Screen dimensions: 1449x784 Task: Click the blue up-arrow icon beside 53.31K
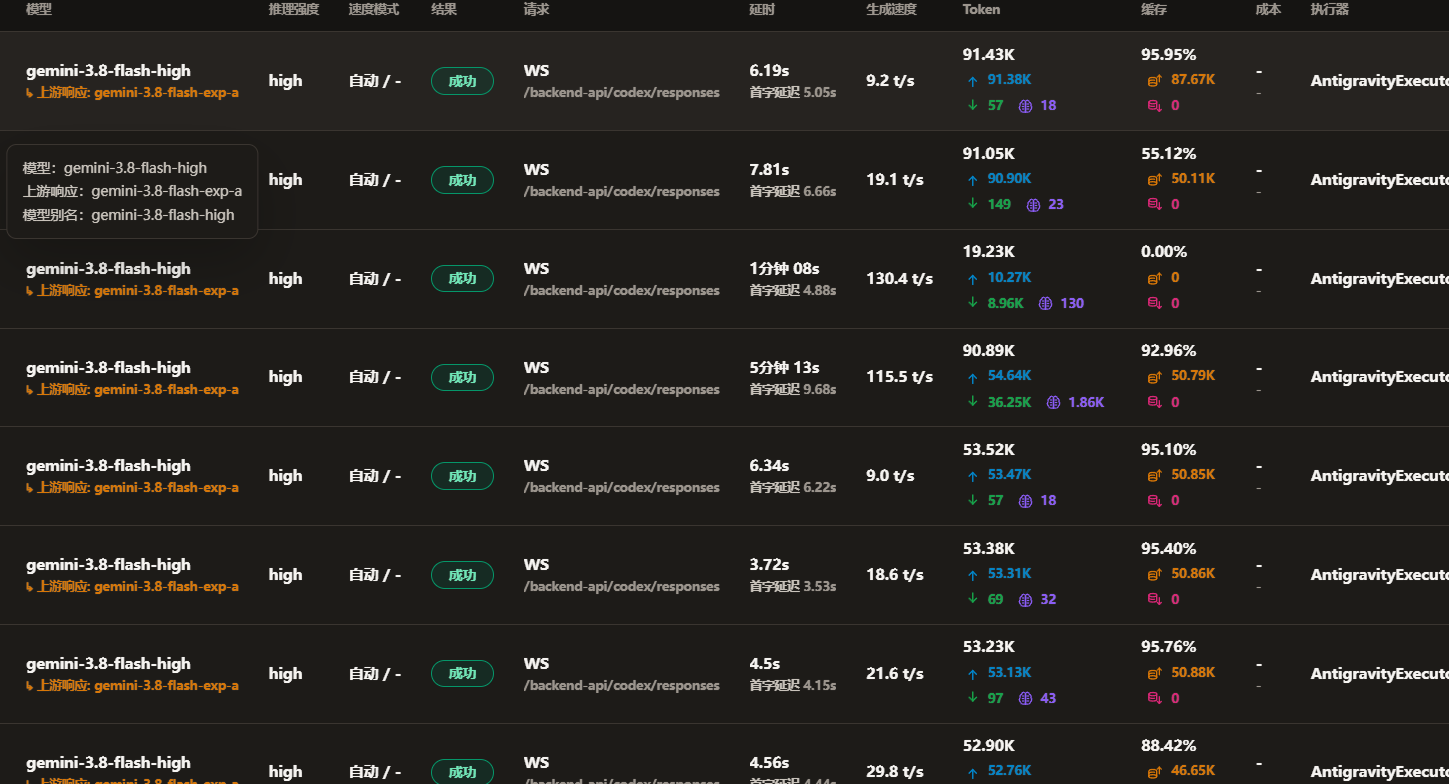[972, 574]
